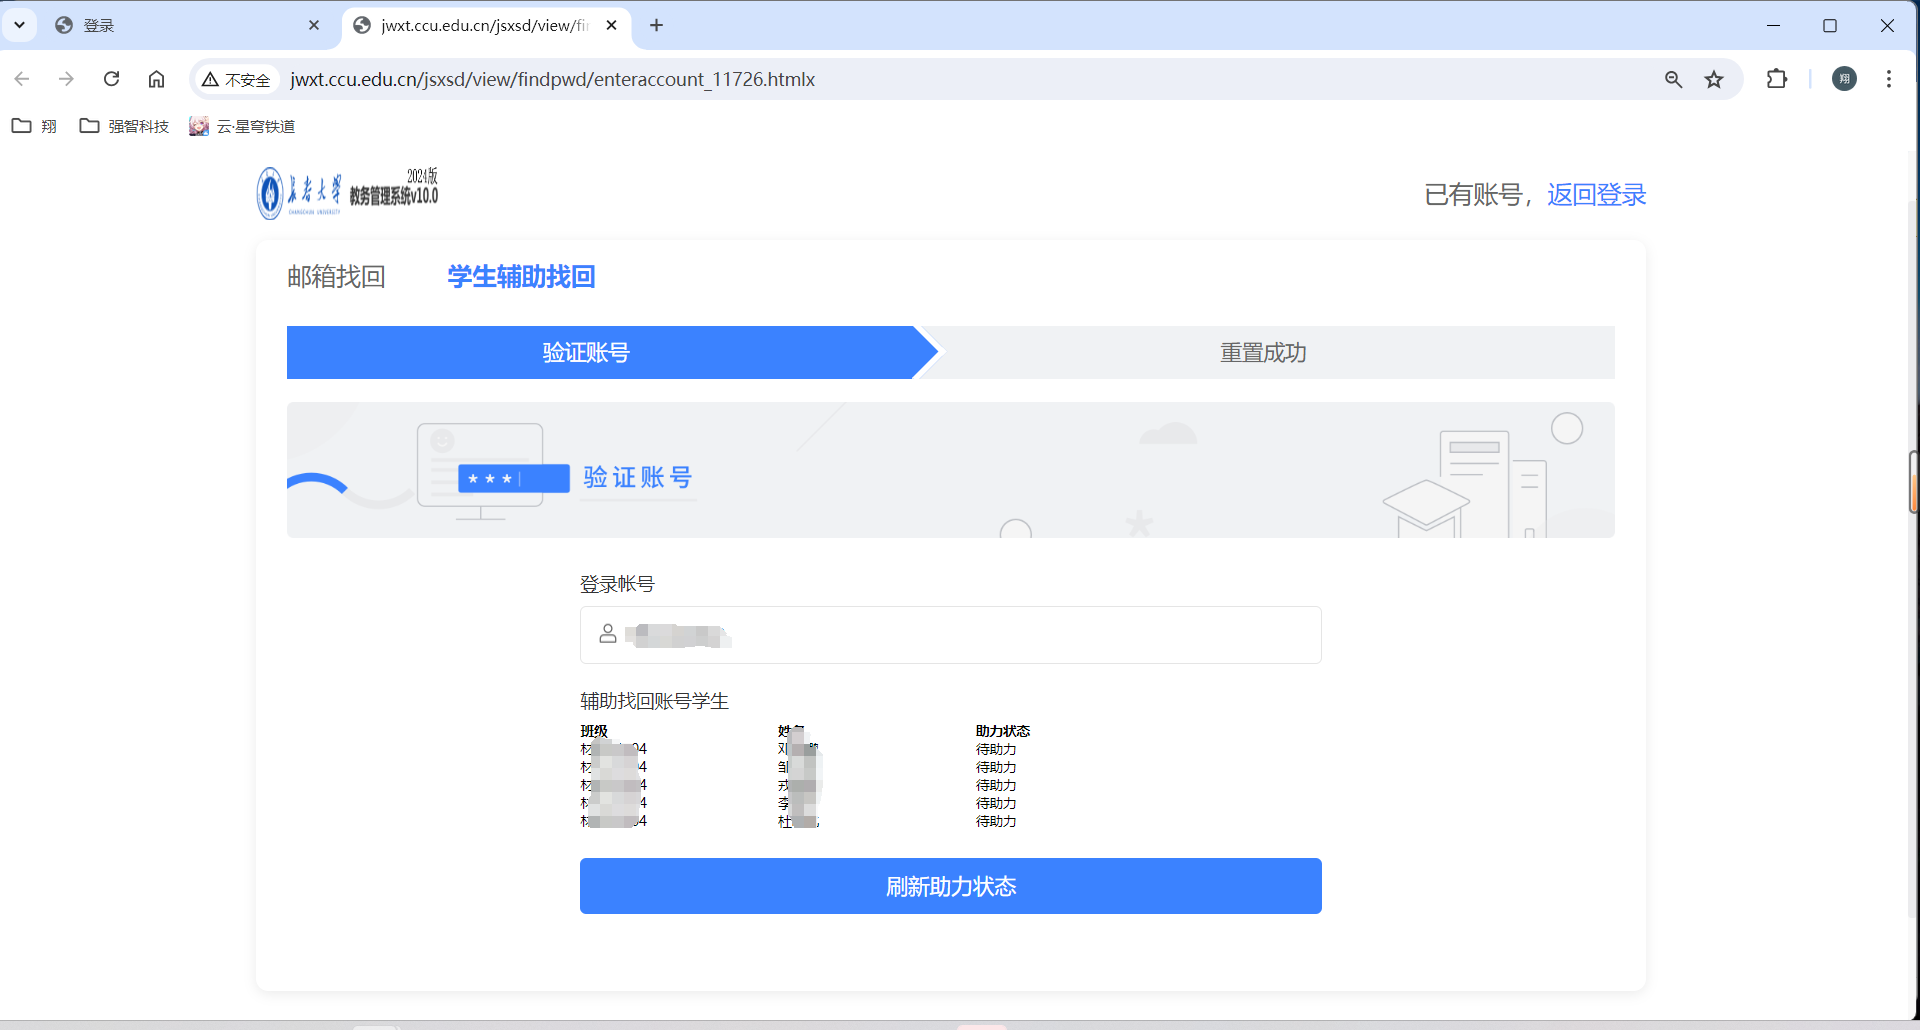The width and height of the screenshot is (1920, 1030).
Task: Click the university logo in header
Action: point(347,193)
